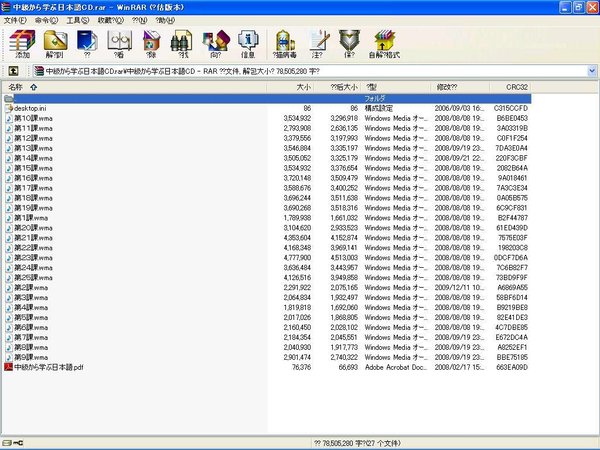
Task: Open the (N) options menu
Action: click(139, 20)
